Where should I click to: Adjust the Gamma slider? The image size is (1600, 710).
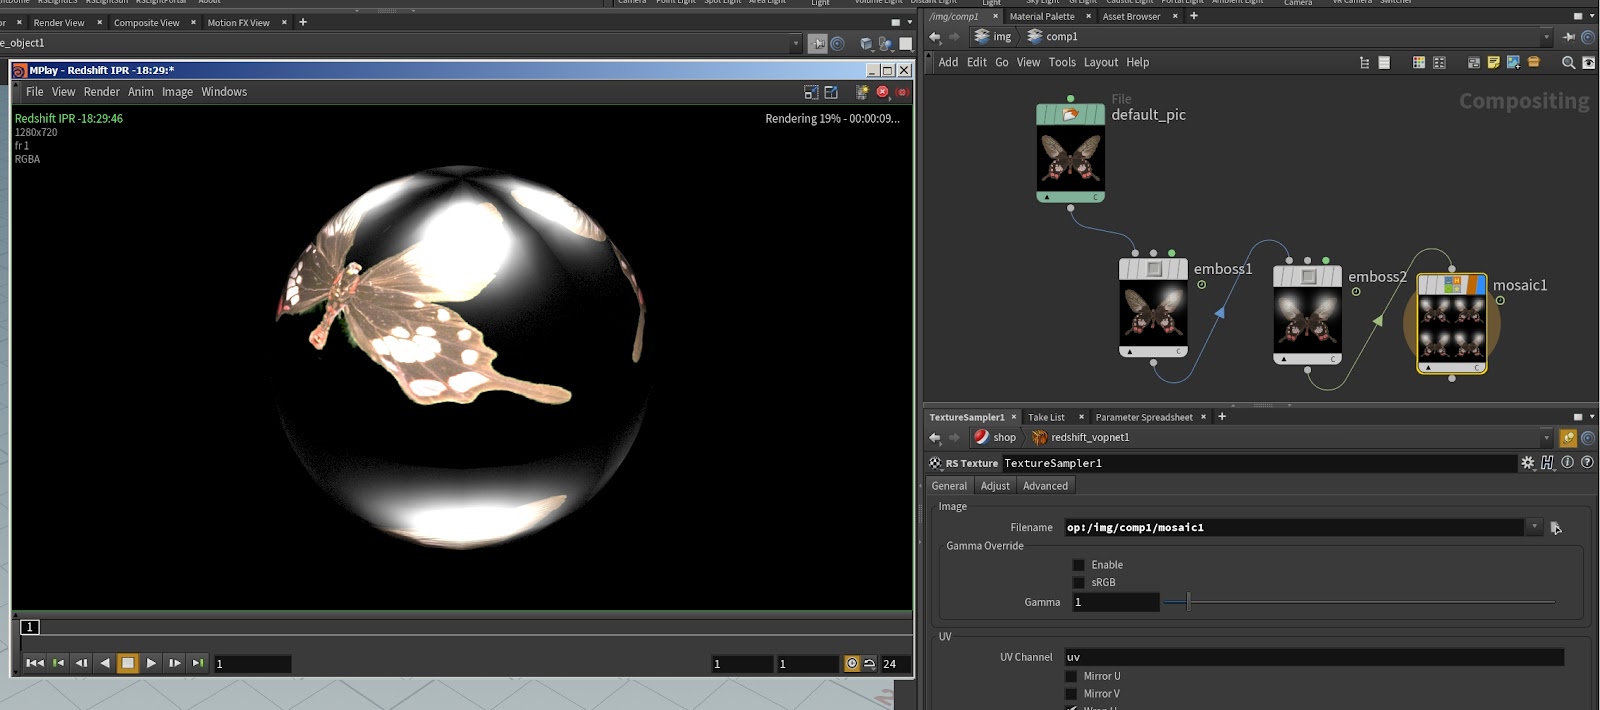1359,602
